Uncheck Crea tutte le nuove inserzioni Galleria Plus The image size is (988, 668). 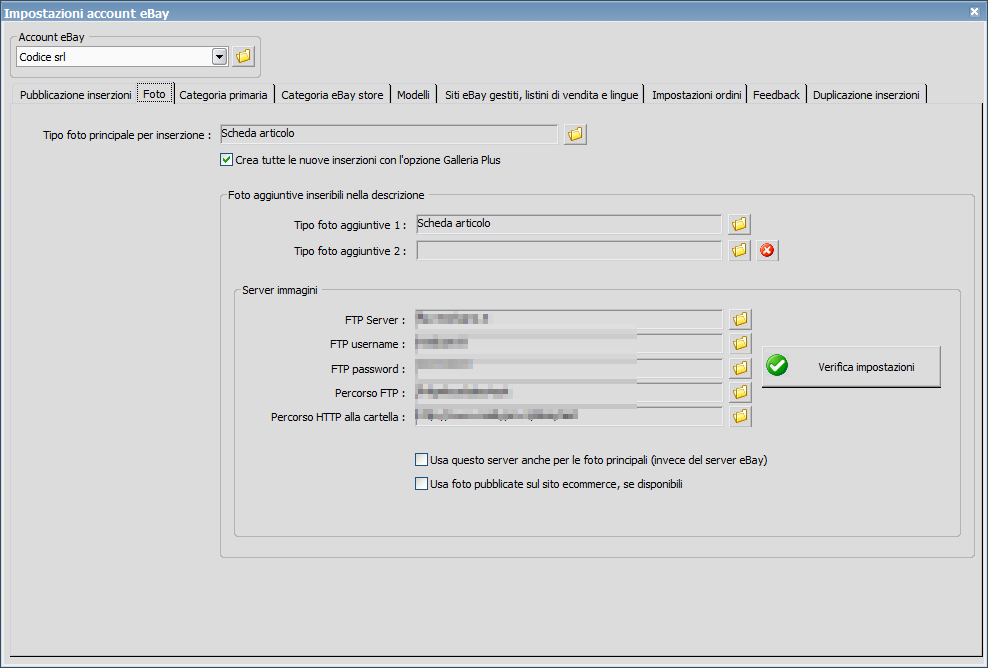[x=227, y=160]
